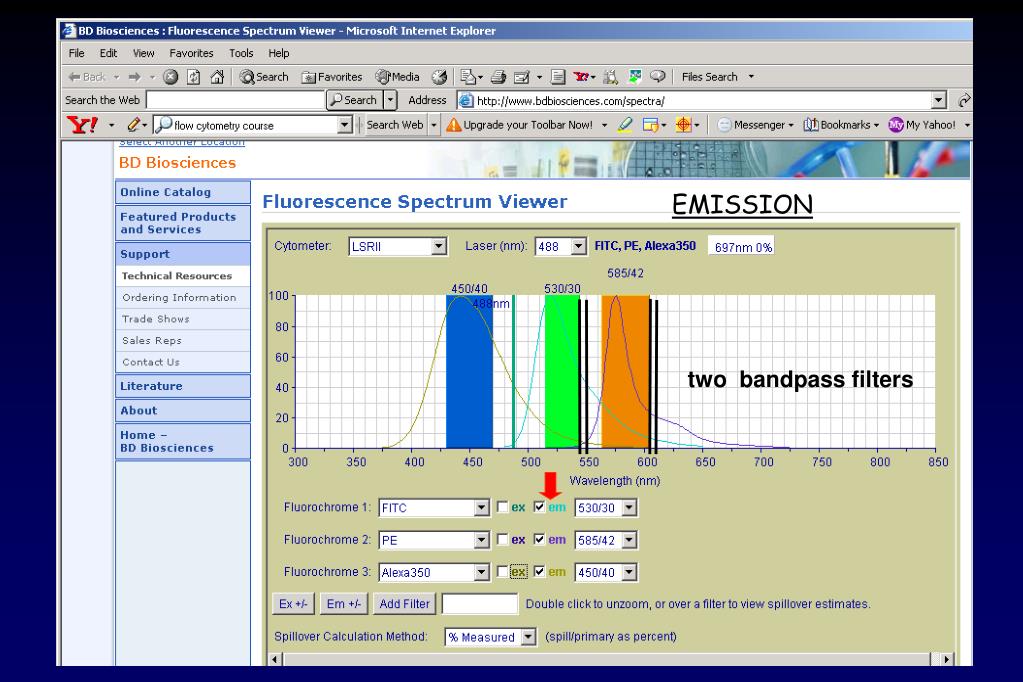Viewport: 1023px width, 682px height.
Task: Click the Ex +/- button
Action: 293,604
